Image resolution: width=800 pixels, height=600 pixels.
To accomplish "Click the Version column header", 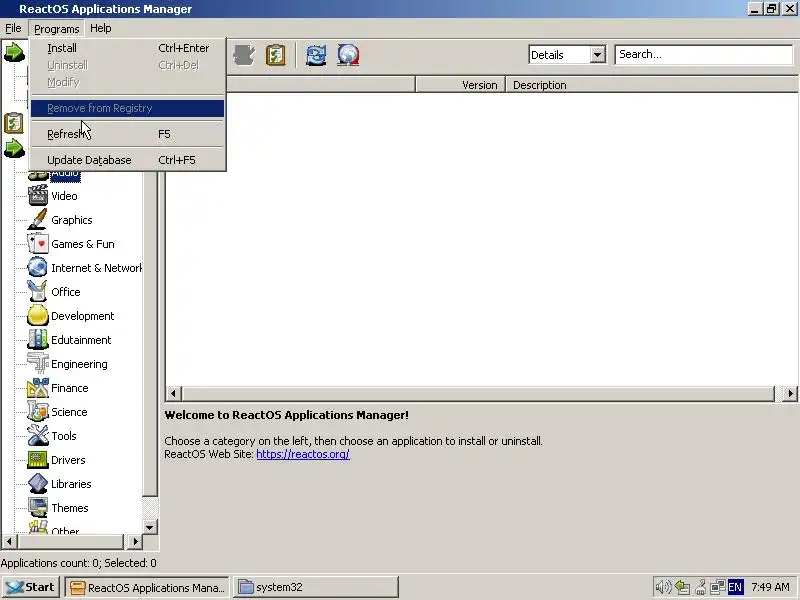I will (x=460, y=85).
